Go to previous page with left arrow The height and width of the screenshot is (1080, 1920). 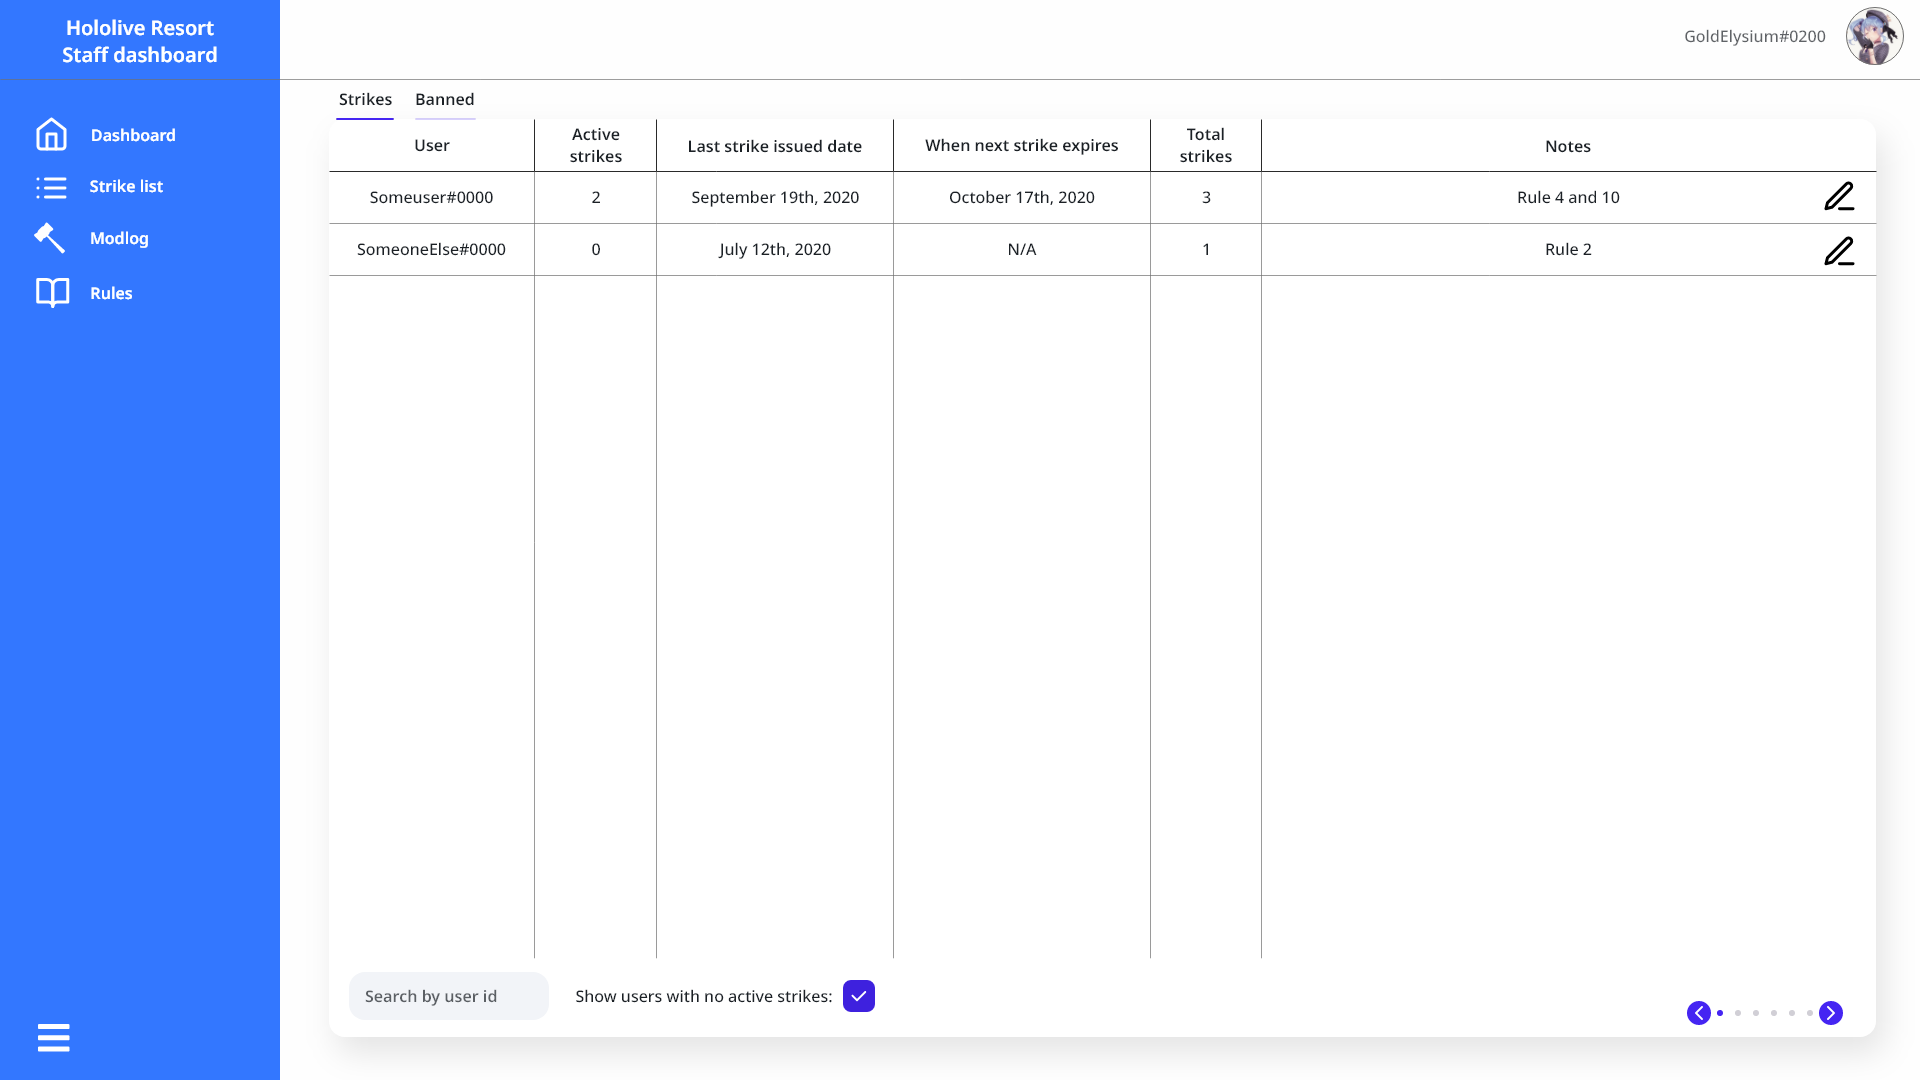1698,1013
